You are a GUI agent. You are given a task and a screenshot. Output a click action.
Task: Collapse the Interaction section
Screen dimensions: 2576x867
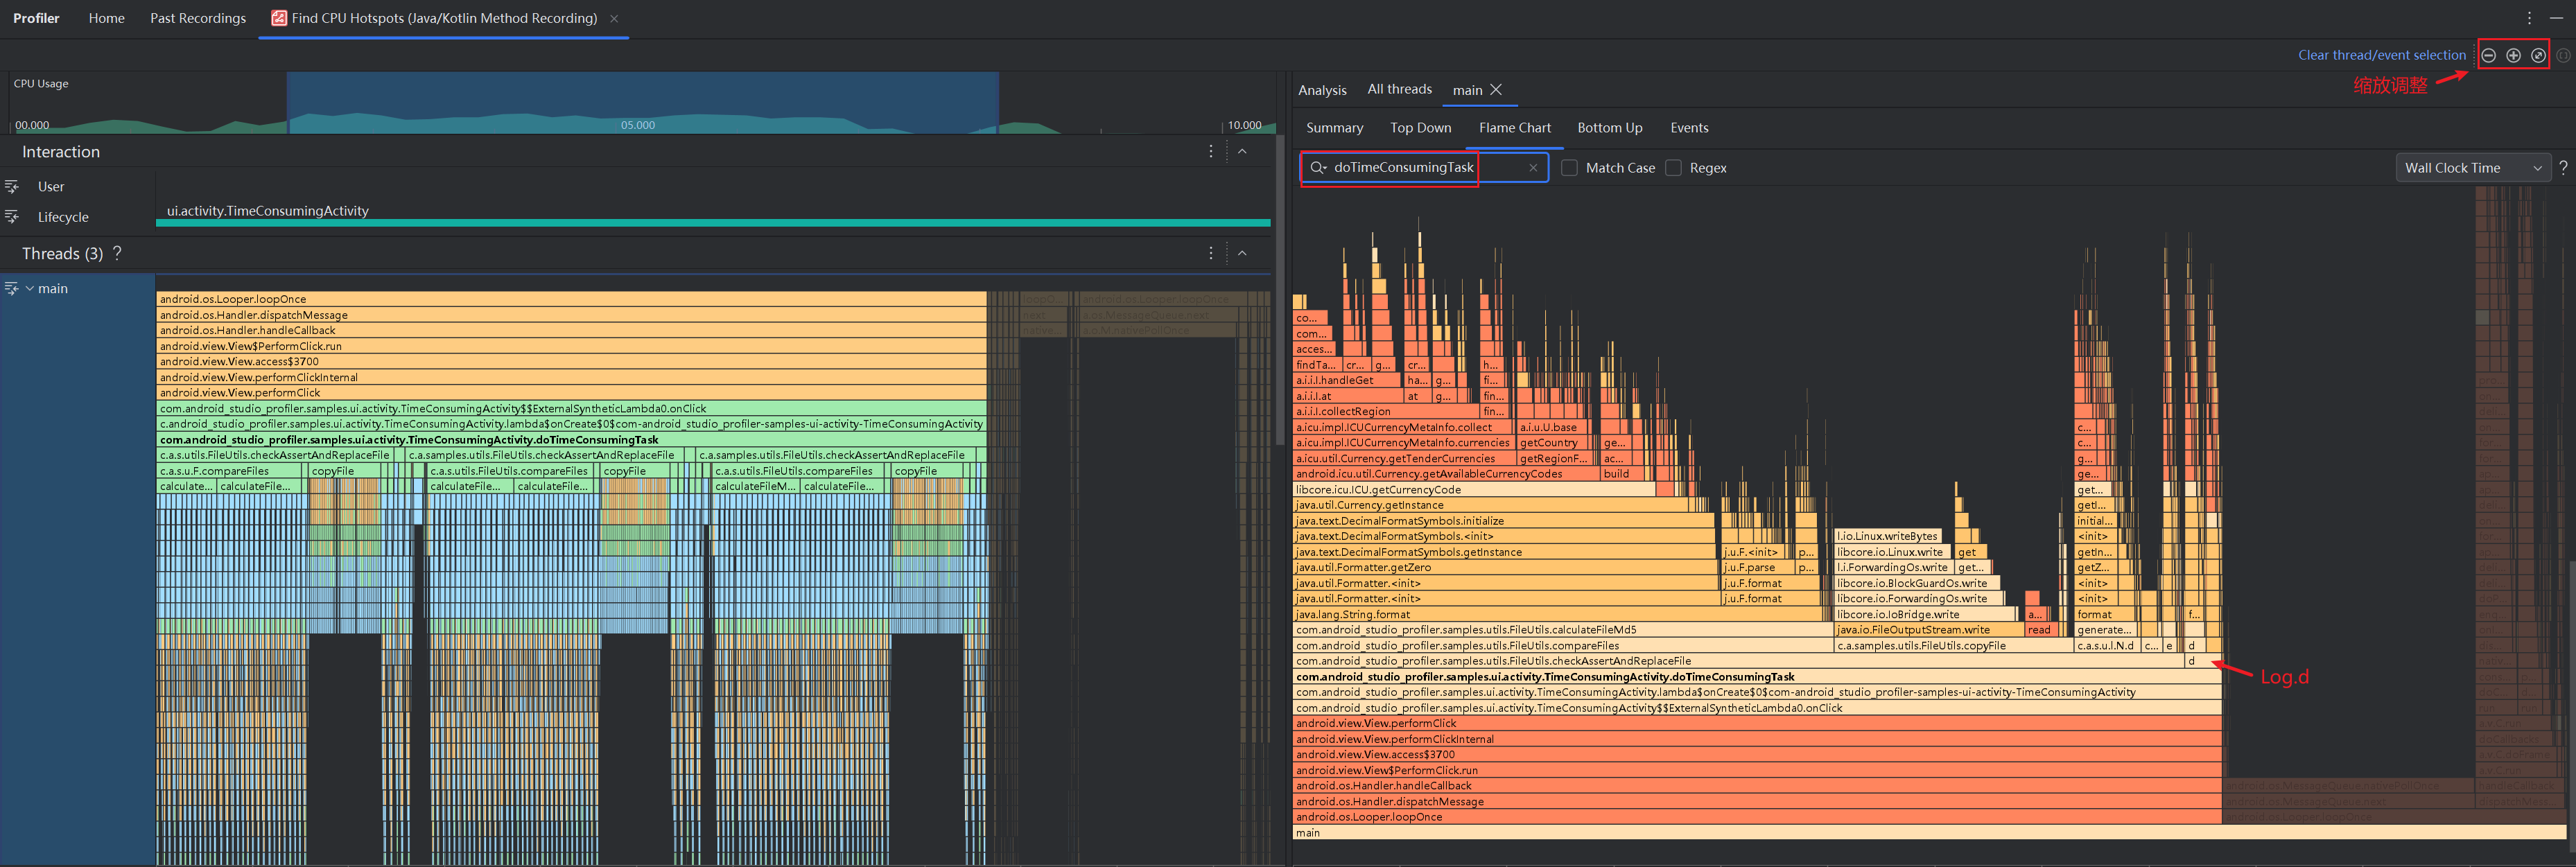pyautogui.click(x=1242, y=151)
